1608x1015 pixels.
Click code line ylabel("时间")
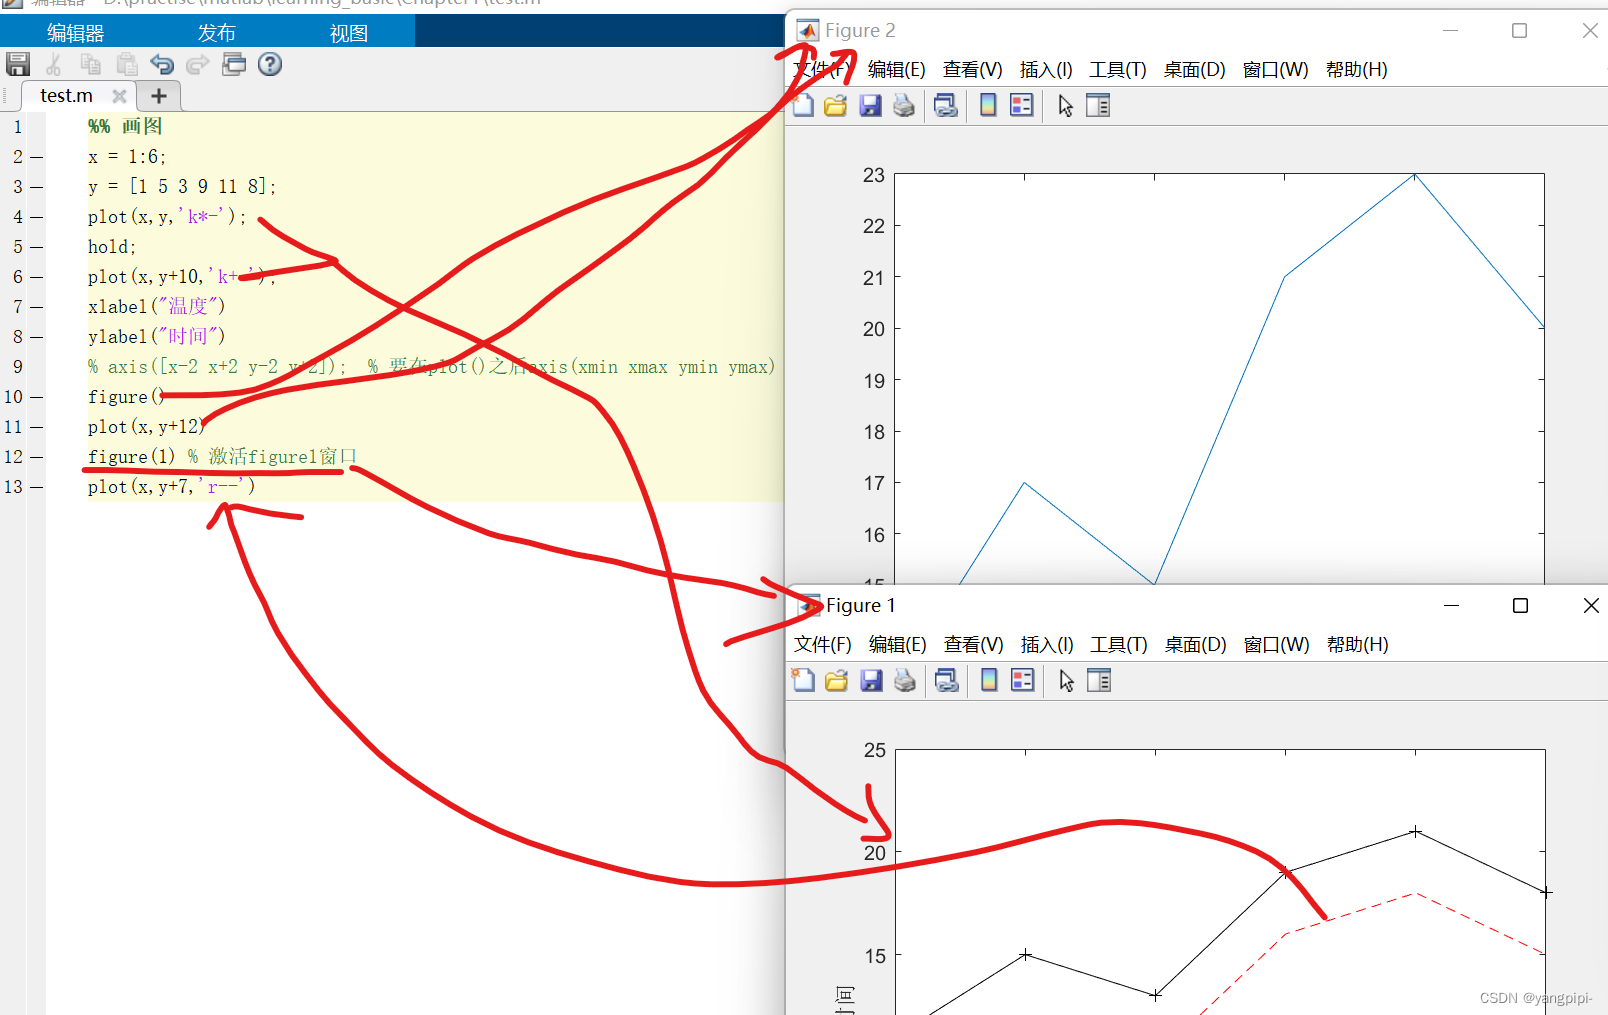click(157, 337)
